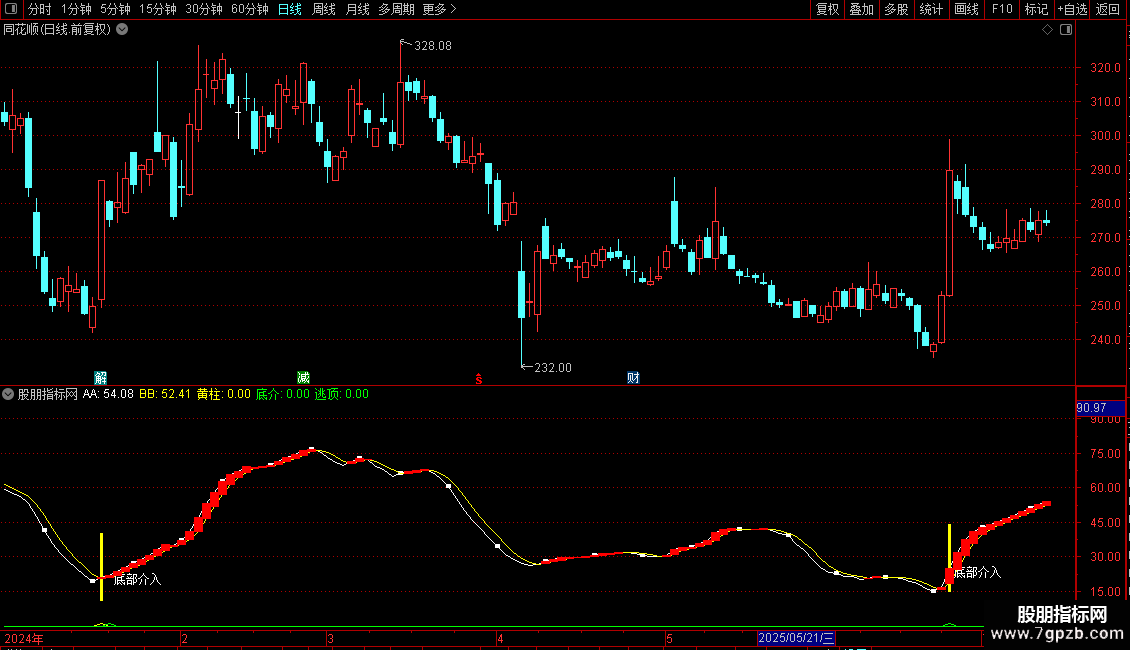Click the 黄柱: 0.00 indicator value
The width and height of the screenshot is (1130, 650).
(x=223, y=394)
